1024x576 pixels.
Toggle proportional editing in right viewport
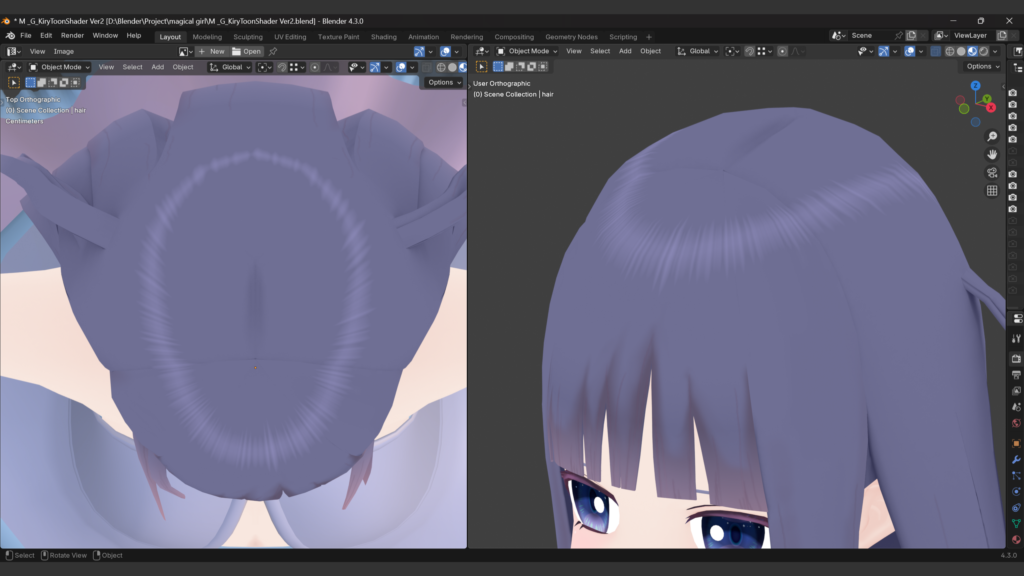782,51
